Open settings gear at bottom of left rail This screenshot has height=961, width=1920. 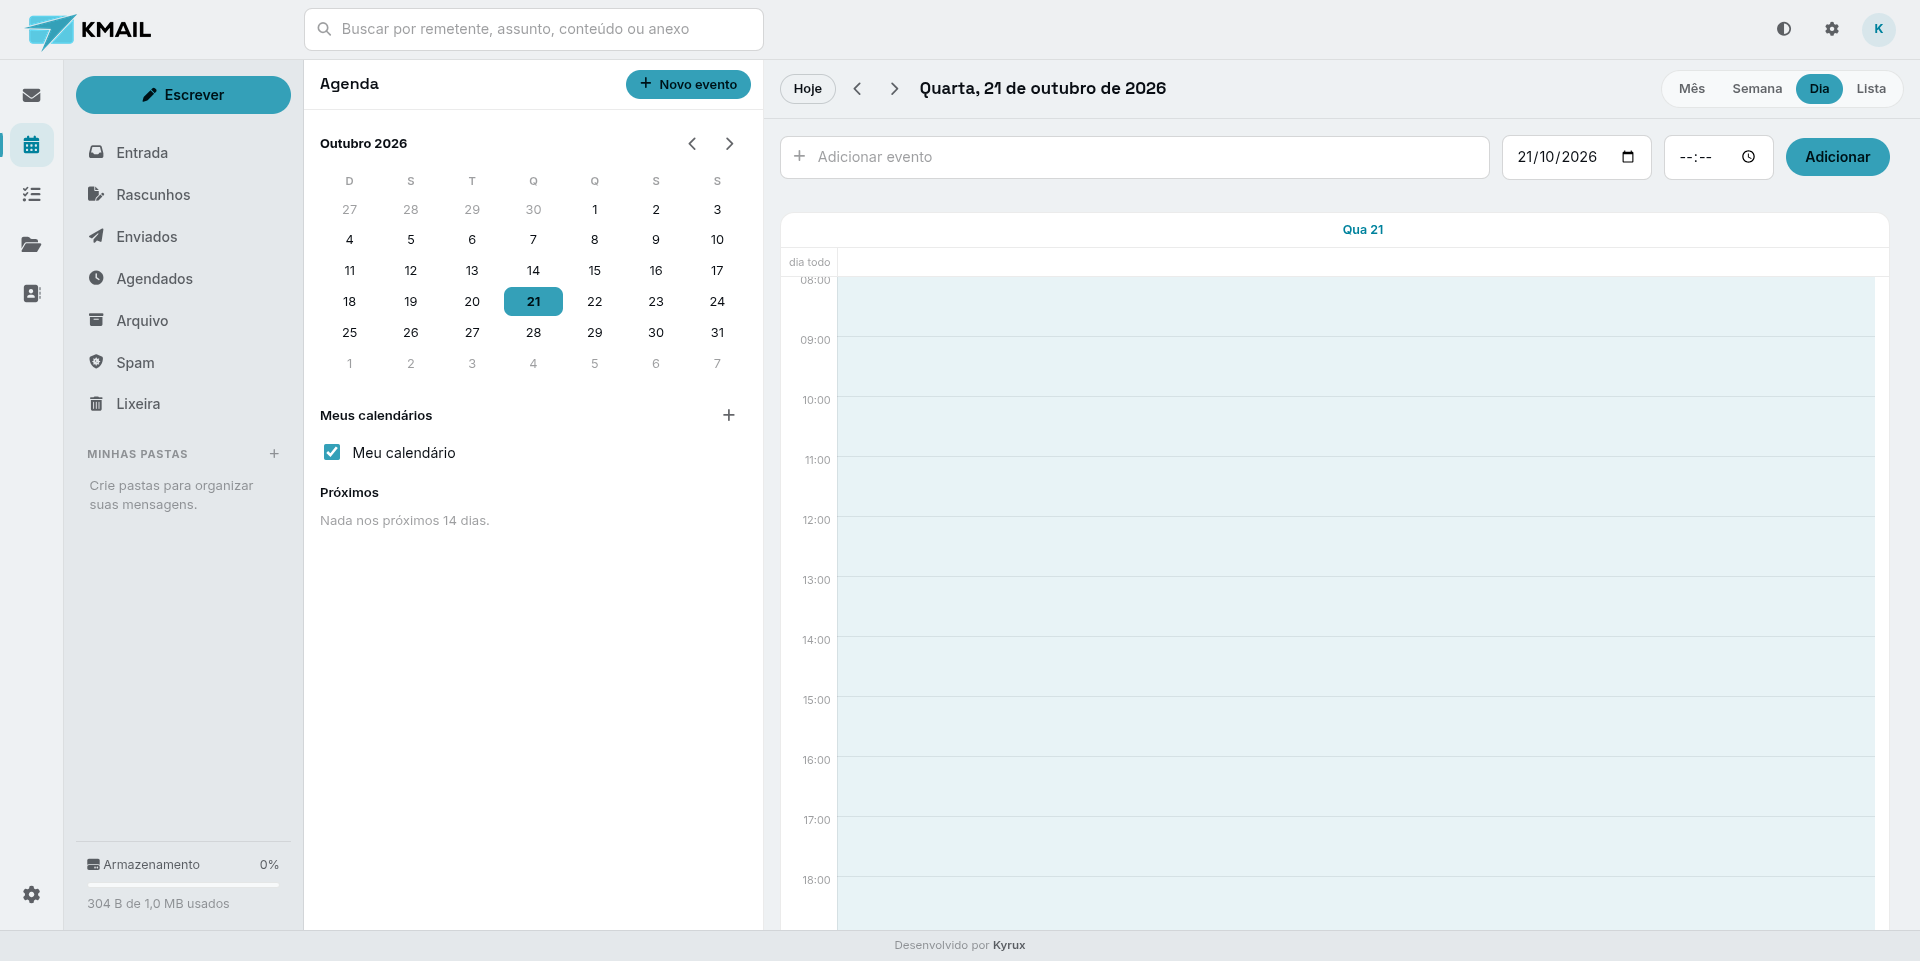(x=32, y=894)
